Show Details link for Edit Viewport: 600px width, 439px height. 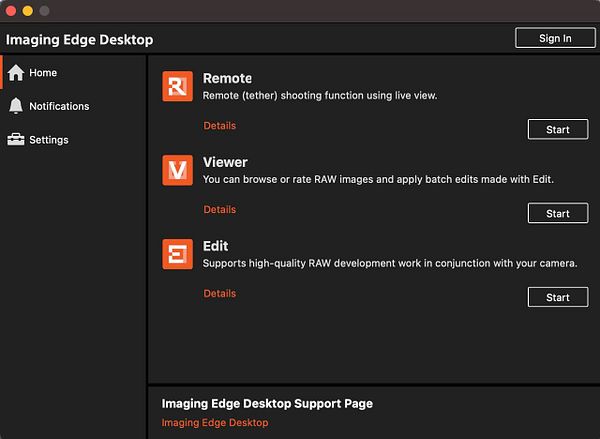pos(219,294)
